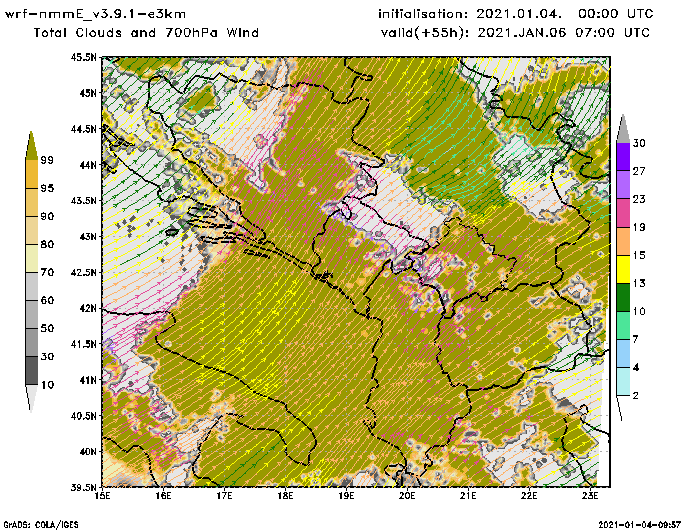Choose the light blue 4–7 wind swatch

point(623,354)
